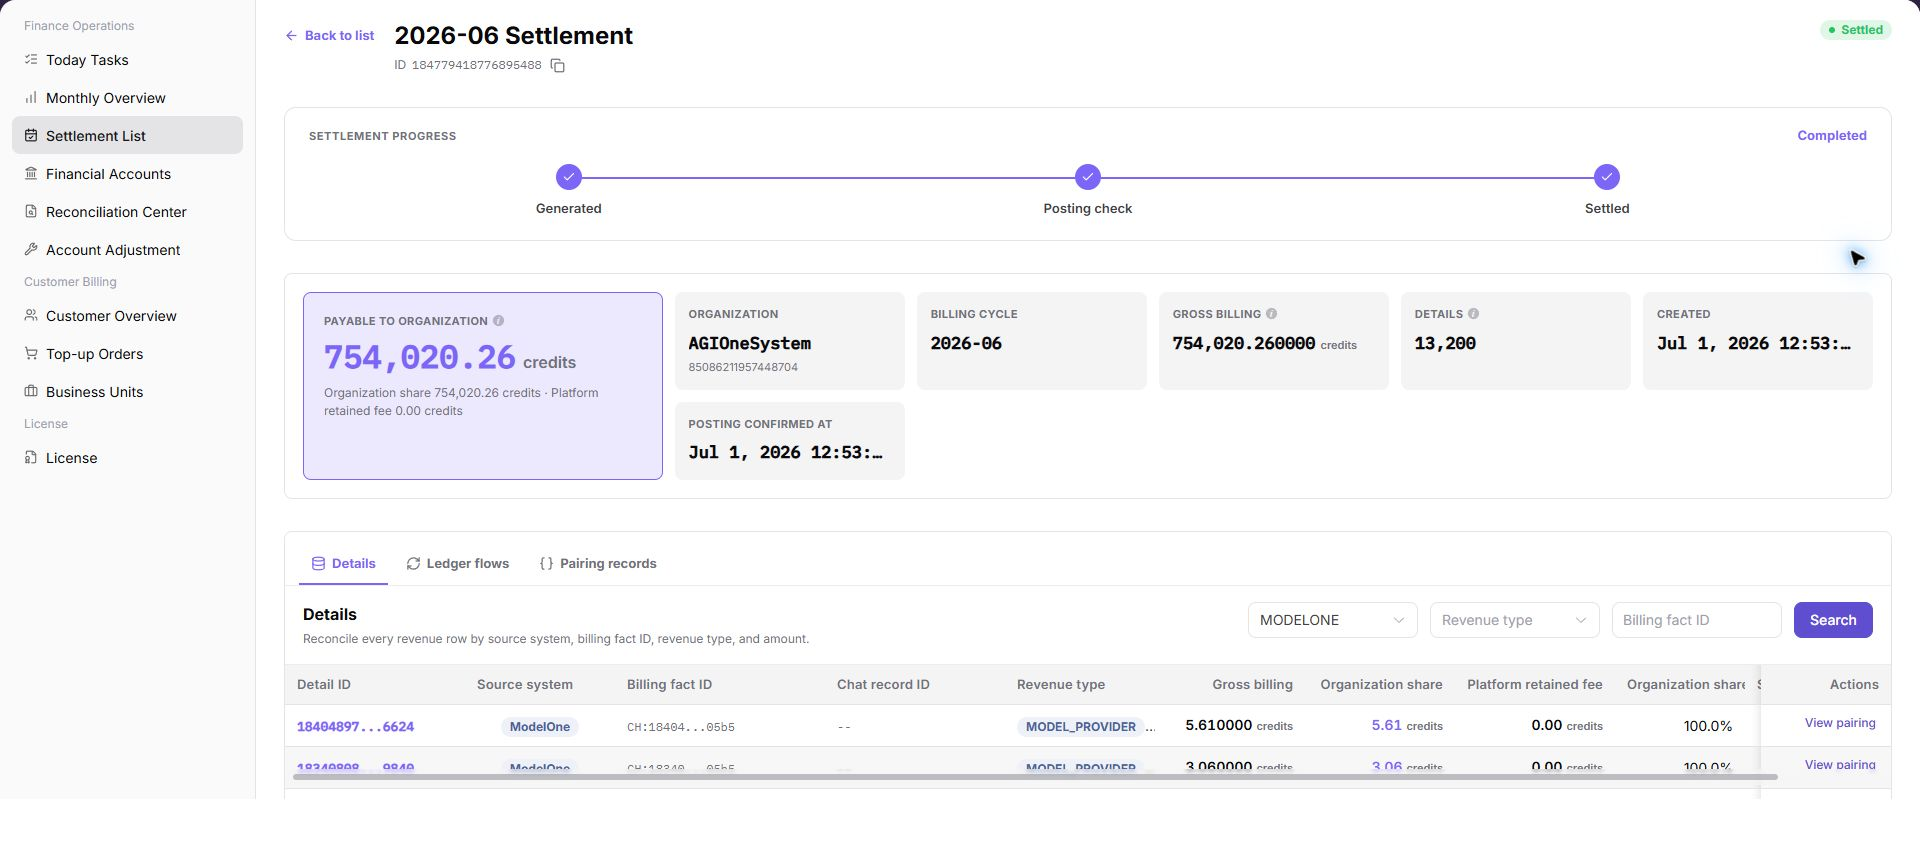The width and height of the screenshot is (1920, 857).
Task: Click 5.61 credits organization share value
Action: pos(1406,726)
